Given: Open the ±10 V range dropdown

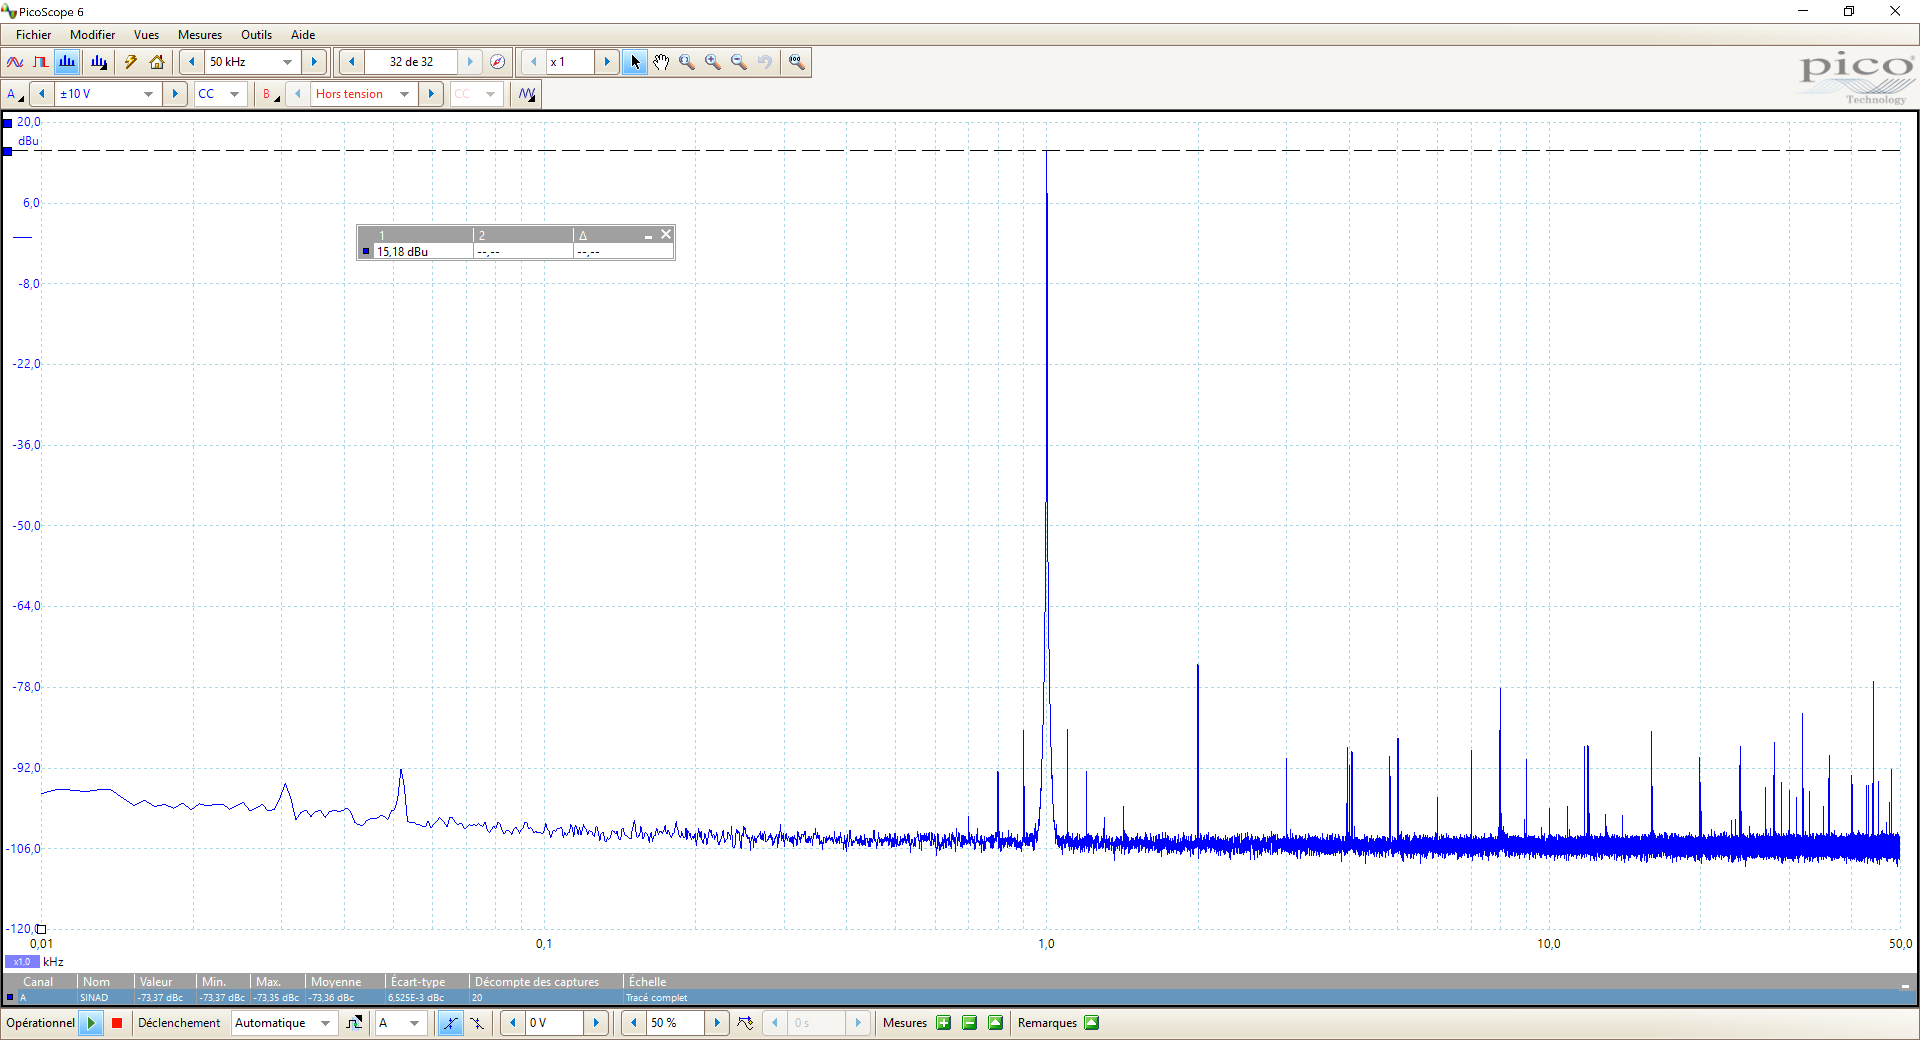Looking at the screenshot, I should tap(149, 94).
